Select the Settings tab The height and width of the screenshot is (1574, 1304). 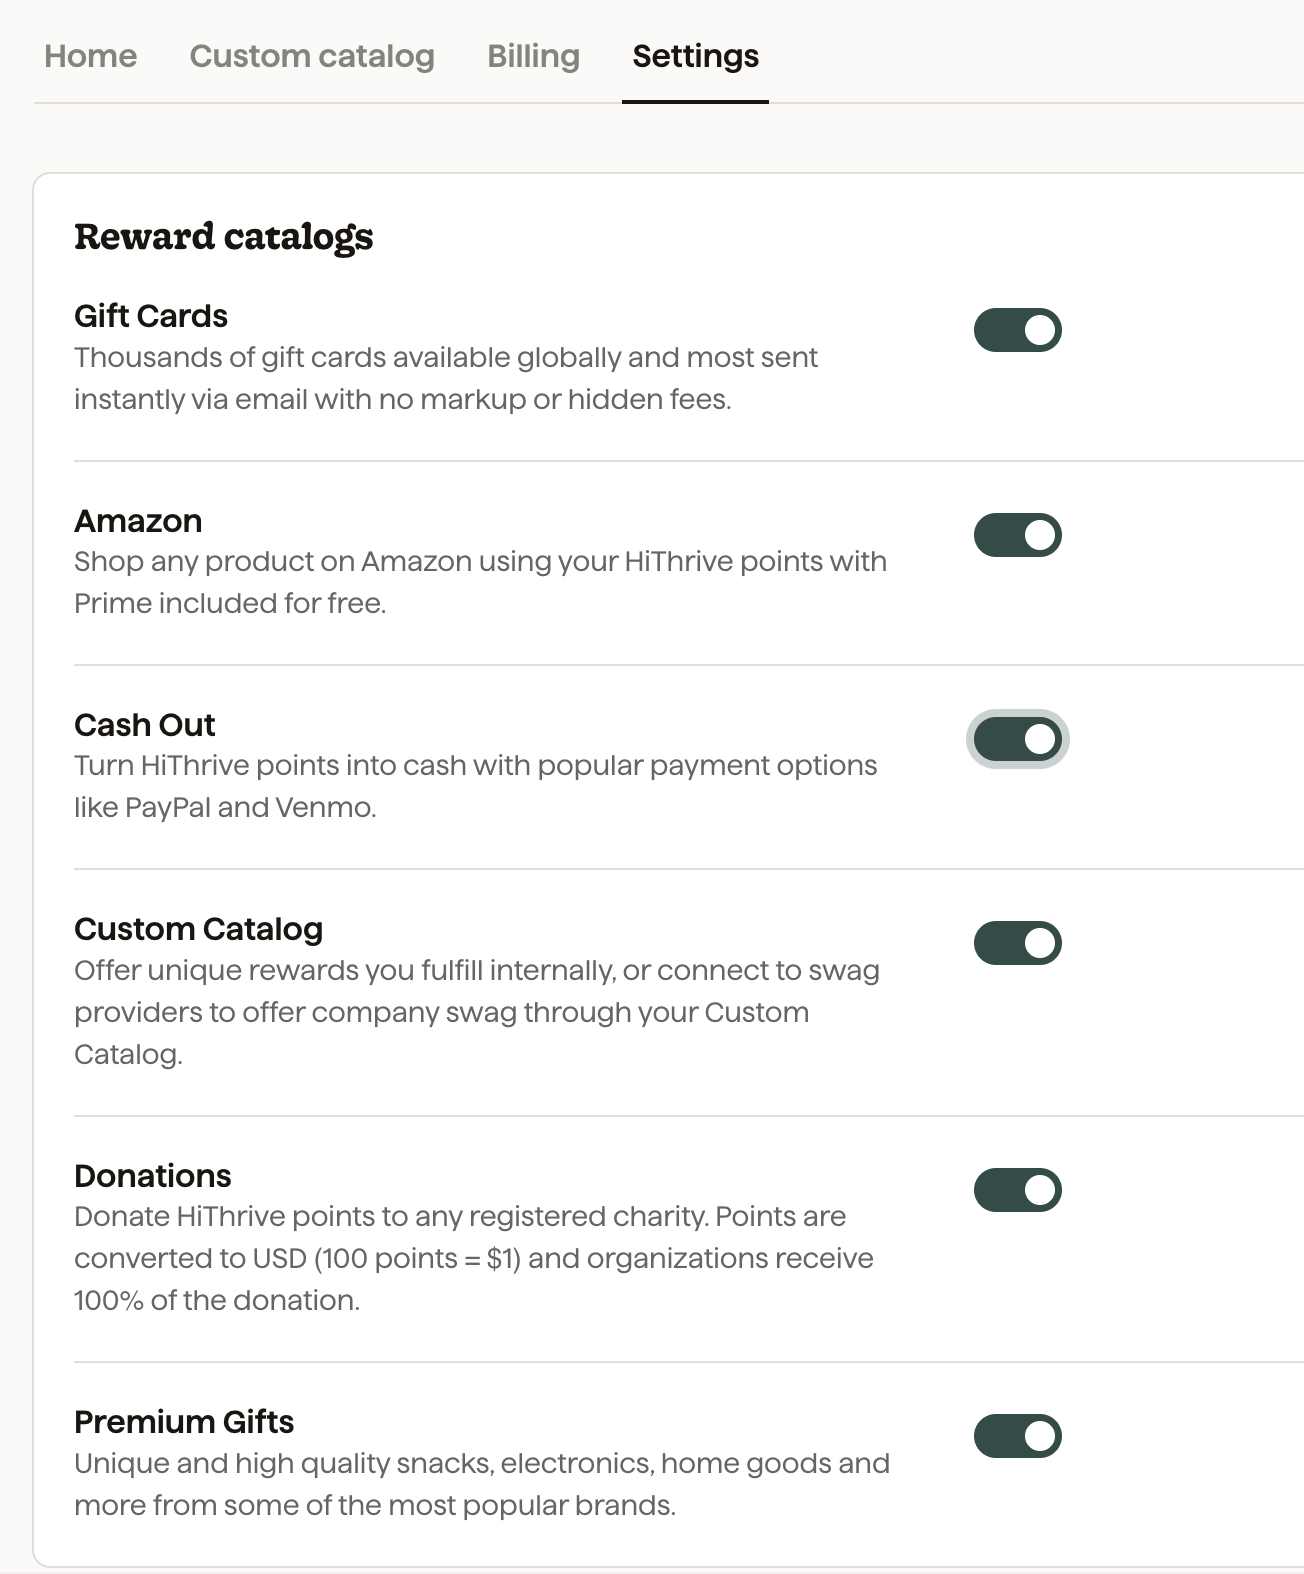[x=695, y=56]
